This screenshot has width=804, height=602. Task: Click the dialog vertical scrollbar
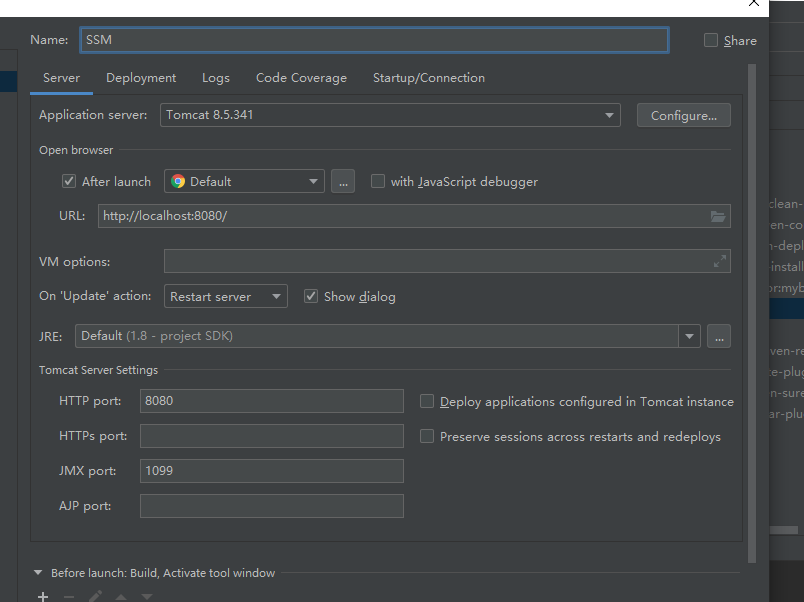752,313
